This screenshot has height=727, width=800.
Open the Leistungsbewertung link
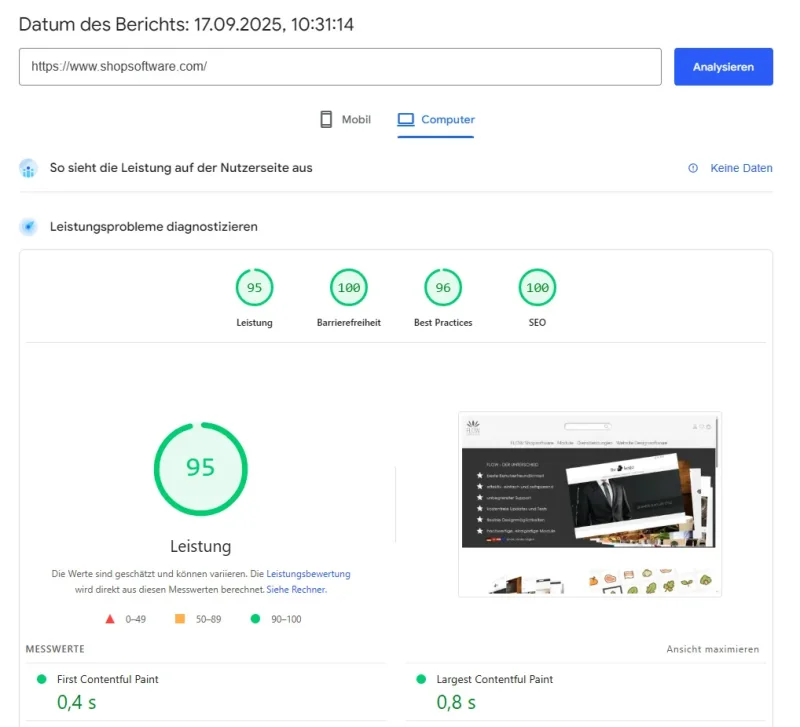coord(308,574)
